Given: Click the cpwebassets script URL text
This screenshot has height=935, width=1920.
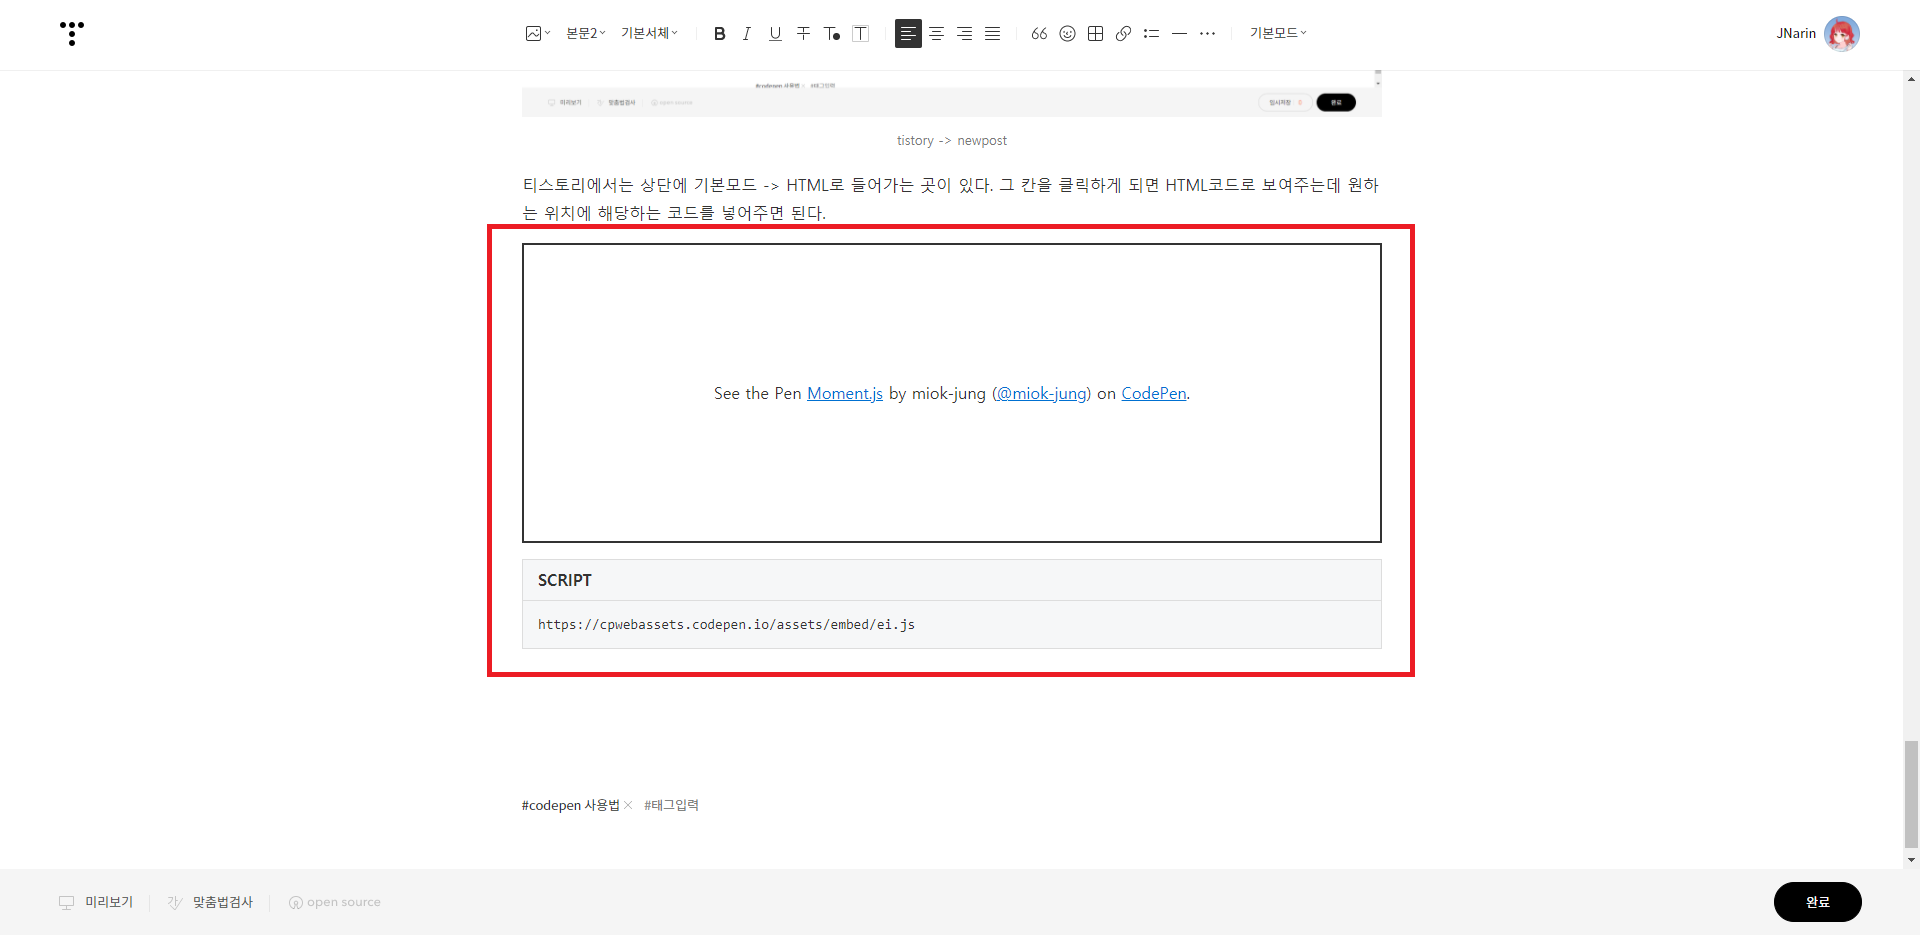Looking at the screenshot, I should click(x=726, y=624).
